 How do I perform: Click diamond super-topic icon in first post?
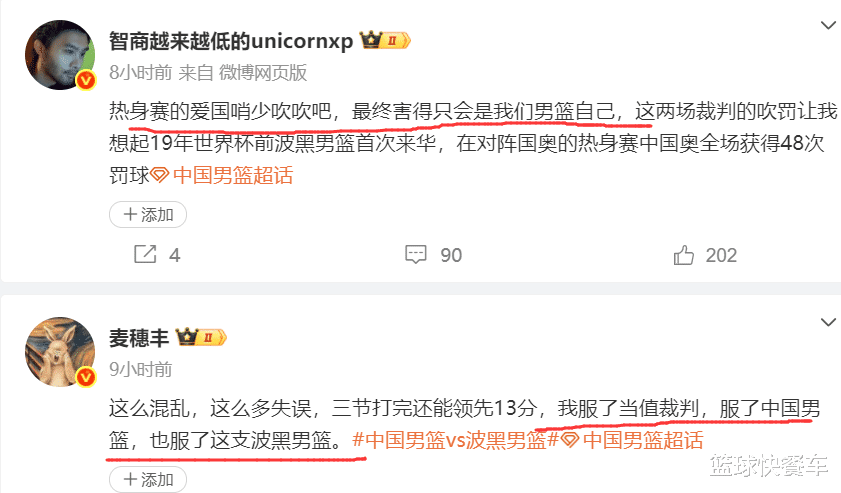(160, 175)
